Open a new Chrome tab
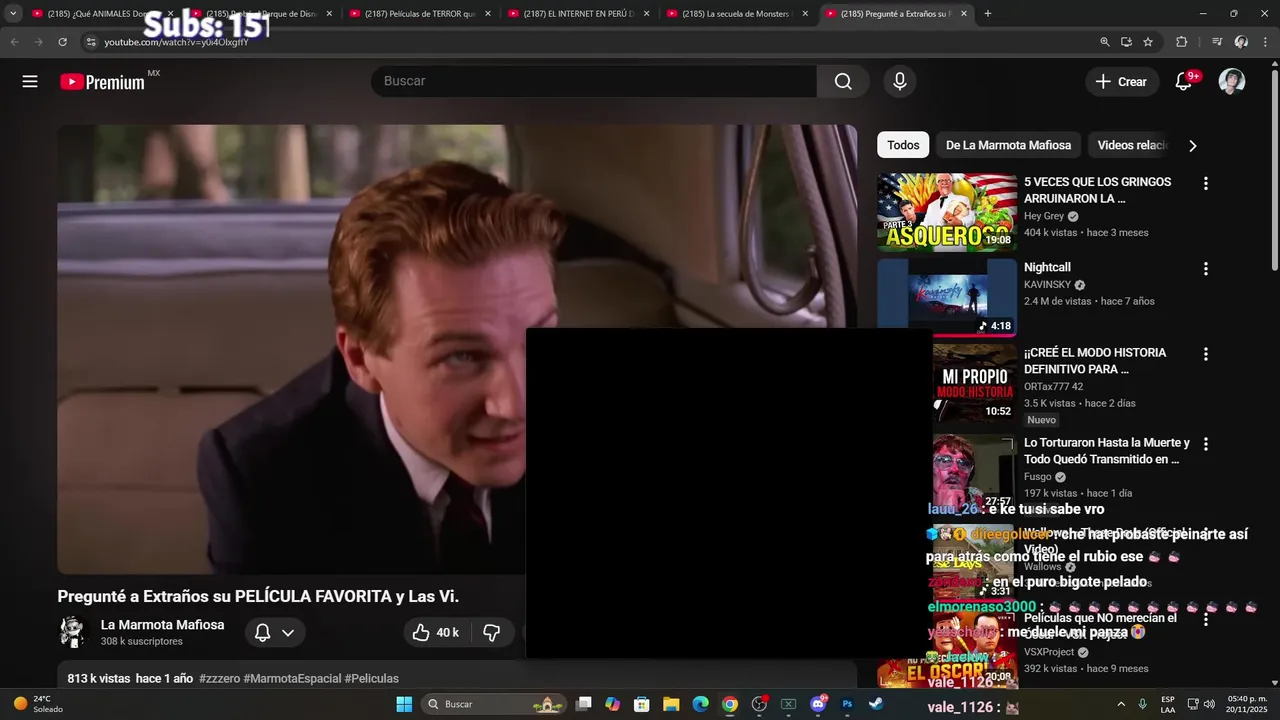1280x720 pixels. pos(988,14)
